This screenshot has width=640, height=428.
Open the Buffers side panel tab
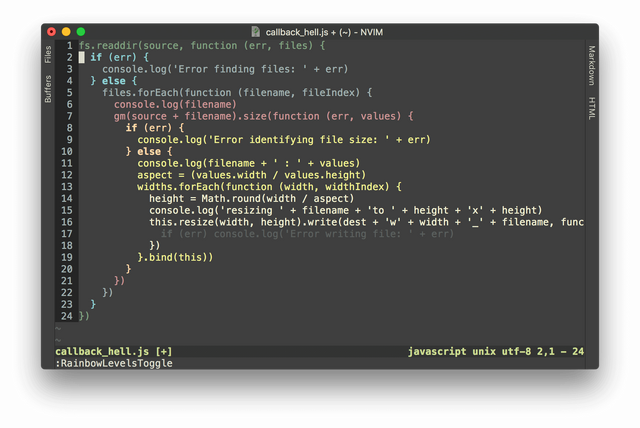[48, 89]
